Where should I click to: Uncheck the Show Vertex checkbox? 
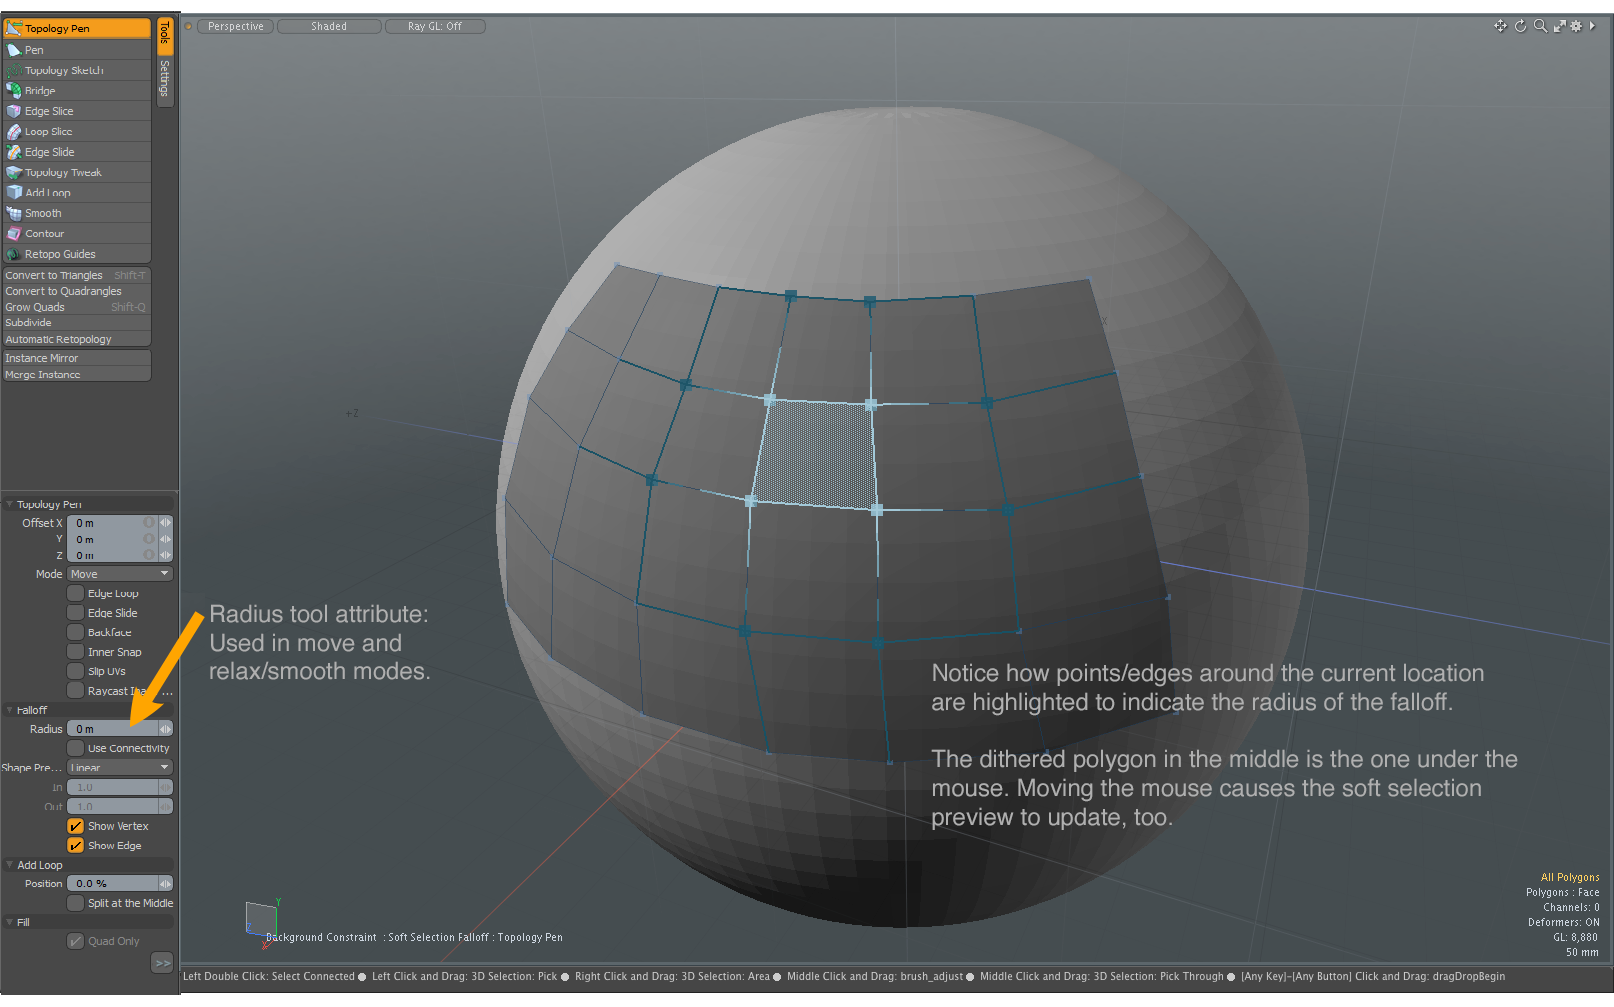76,826
